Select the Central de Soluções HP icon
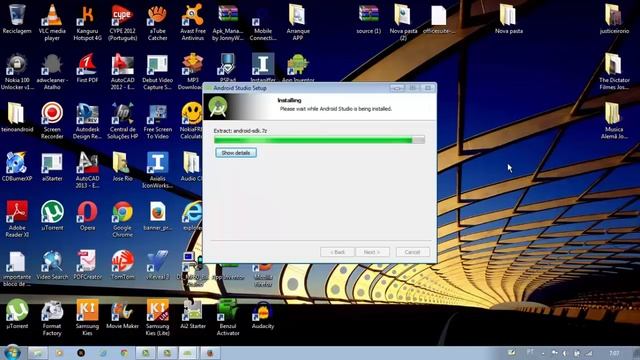Viewport: 640px width, 360px height. 122,121
